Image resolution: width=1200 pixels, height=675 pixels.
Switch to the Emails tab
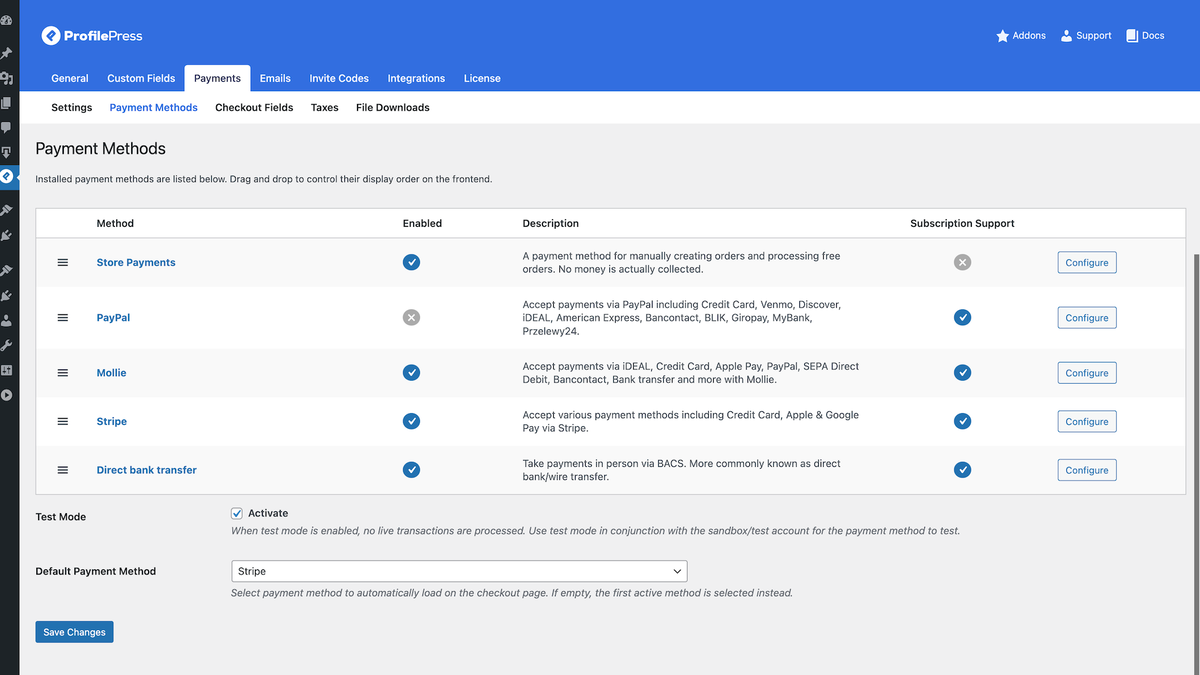point(275,78)
